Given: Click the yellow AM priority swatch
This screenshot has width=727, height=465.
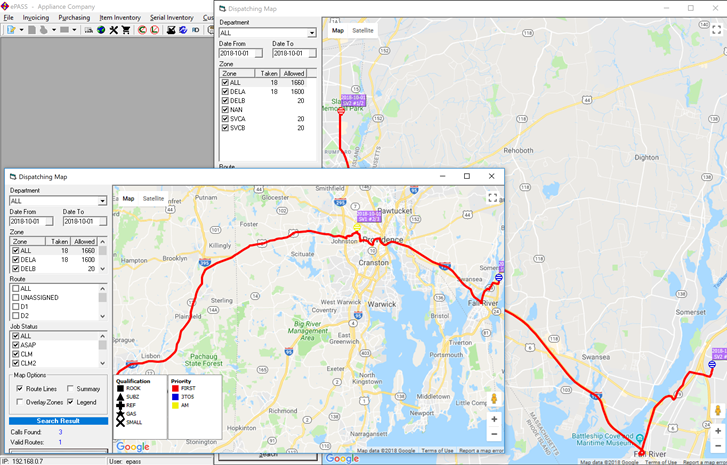Looking at the screenshot, I should click(175, 405).
